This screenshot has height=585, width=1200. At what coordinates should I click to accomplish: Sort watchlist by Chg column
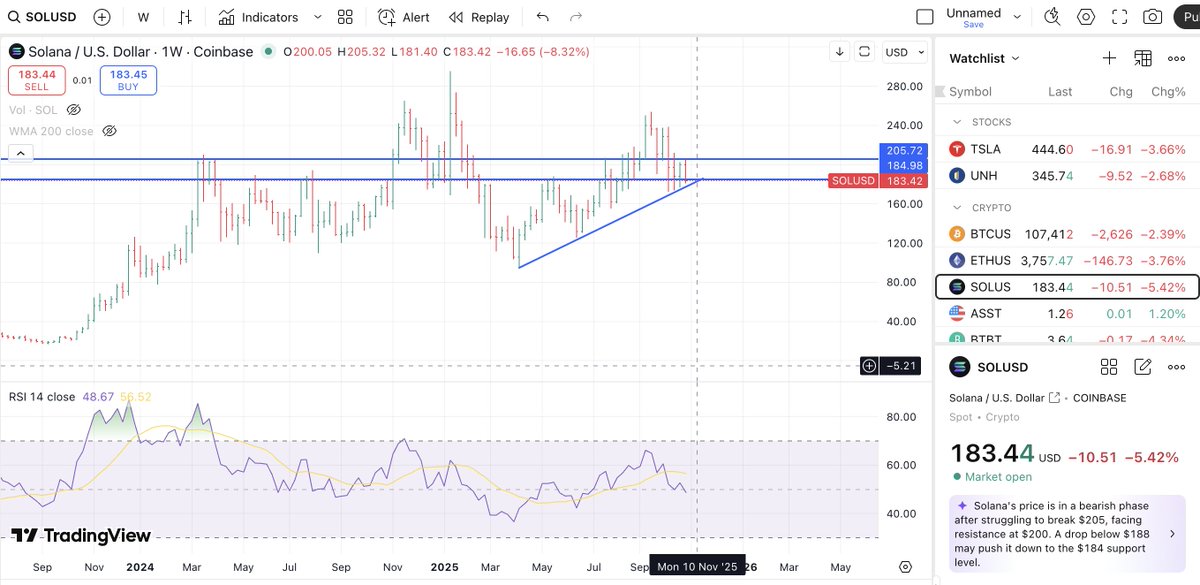tap(1121, 92)
